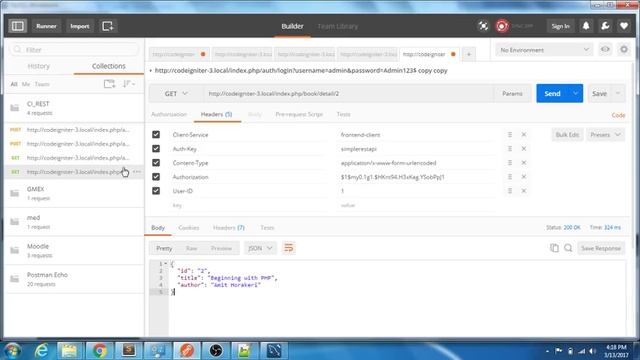The height and width of the screenshot is (360, 640).
Task: Click the Save Response button
Action: pyautogui.click(x=601, y=248)
